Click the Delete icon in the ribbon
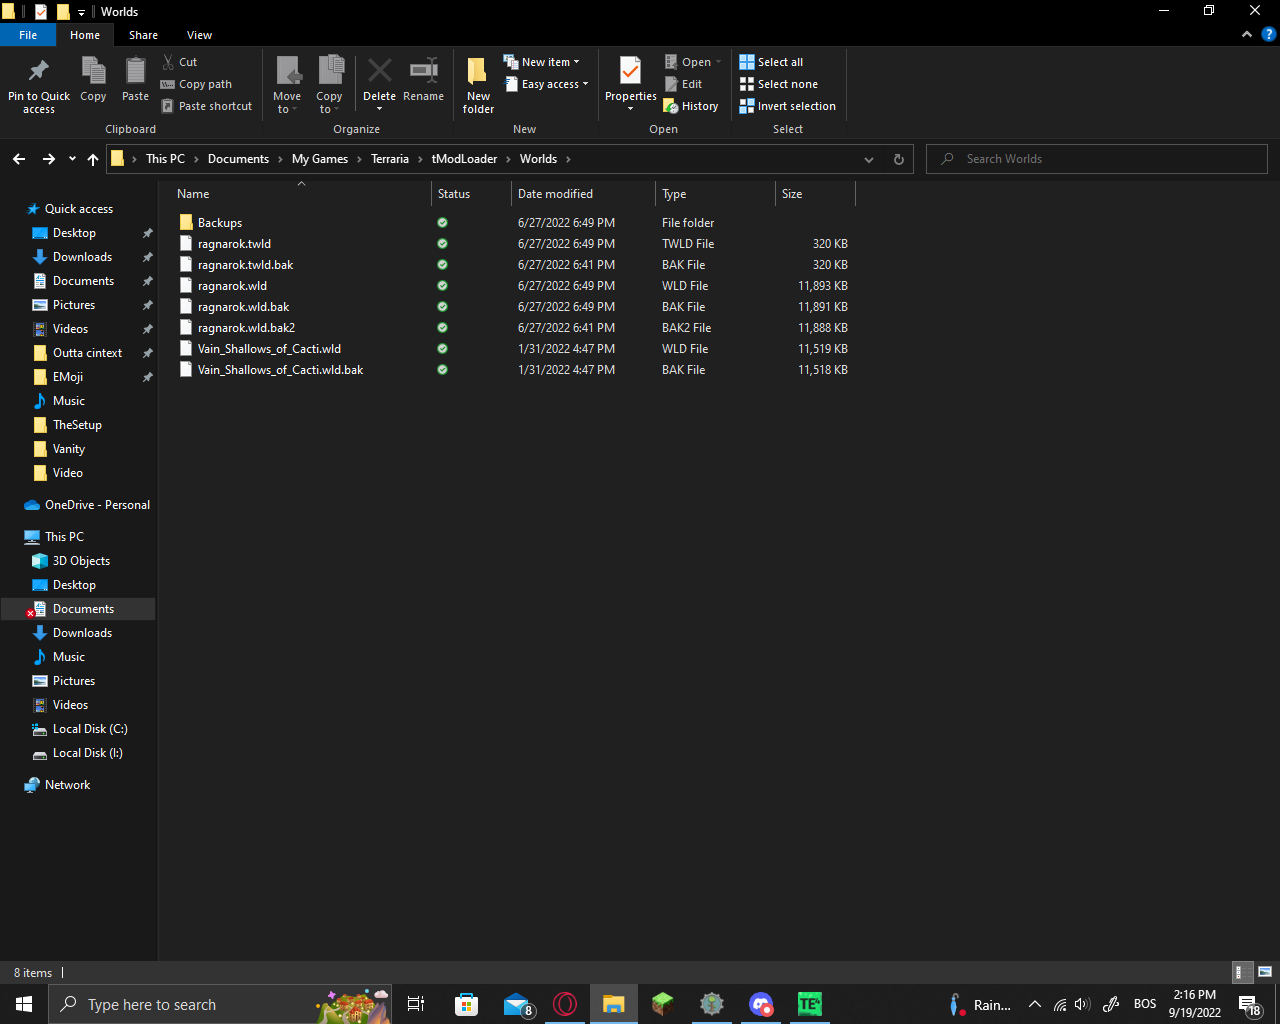1280x1024 pixels. coord(379,72)
